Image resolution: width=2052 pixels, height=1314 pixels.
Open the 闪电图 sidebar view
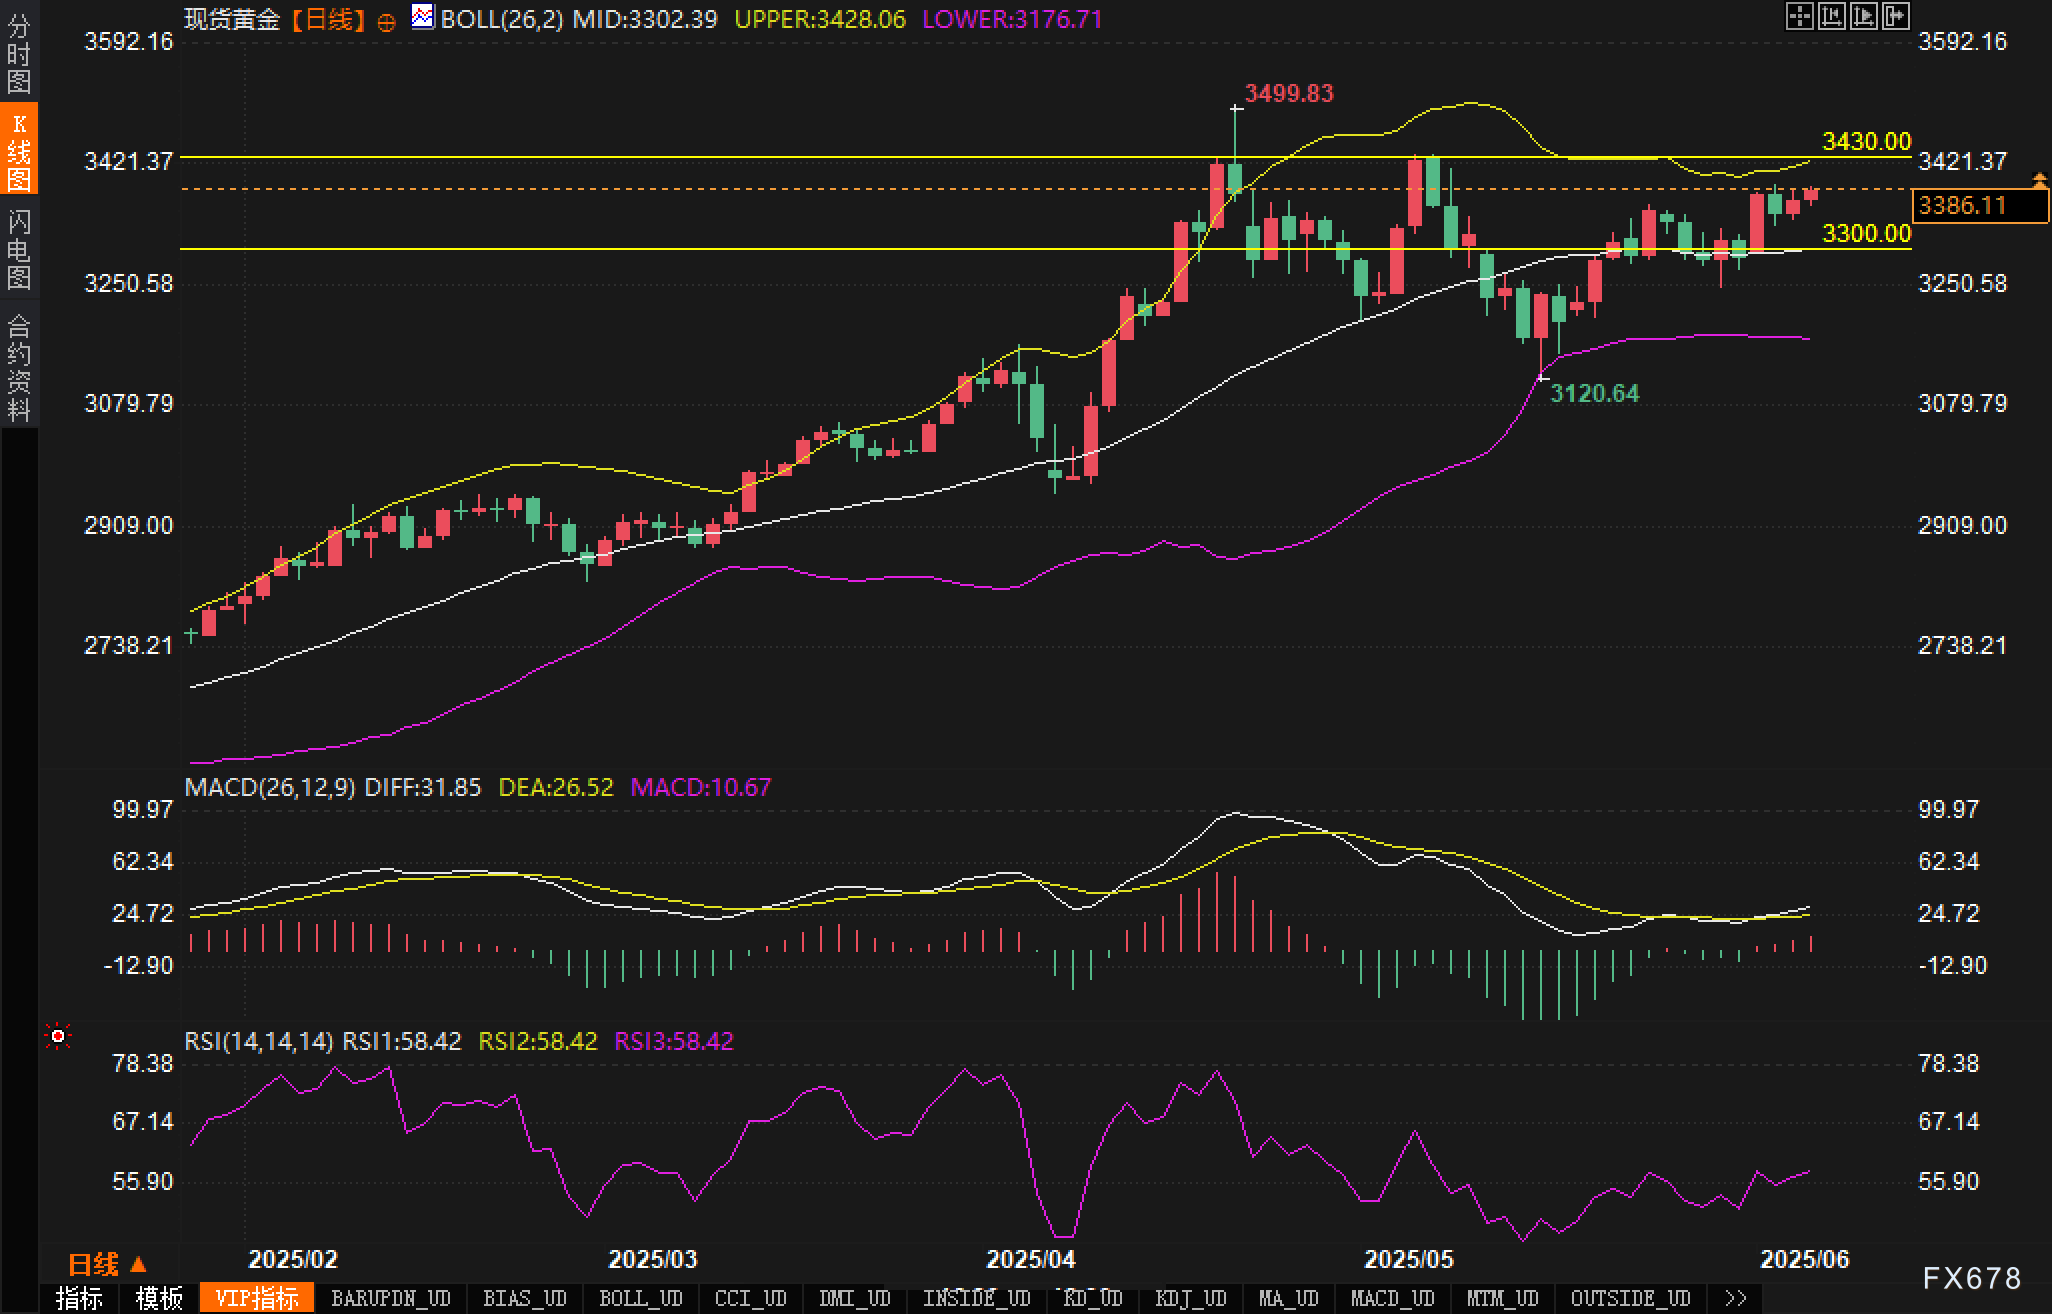click(19, 249)
